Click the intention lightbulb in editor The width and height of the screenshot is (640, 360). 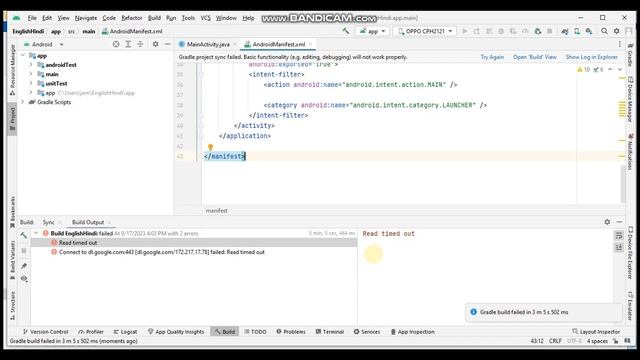tap(210, 147)
